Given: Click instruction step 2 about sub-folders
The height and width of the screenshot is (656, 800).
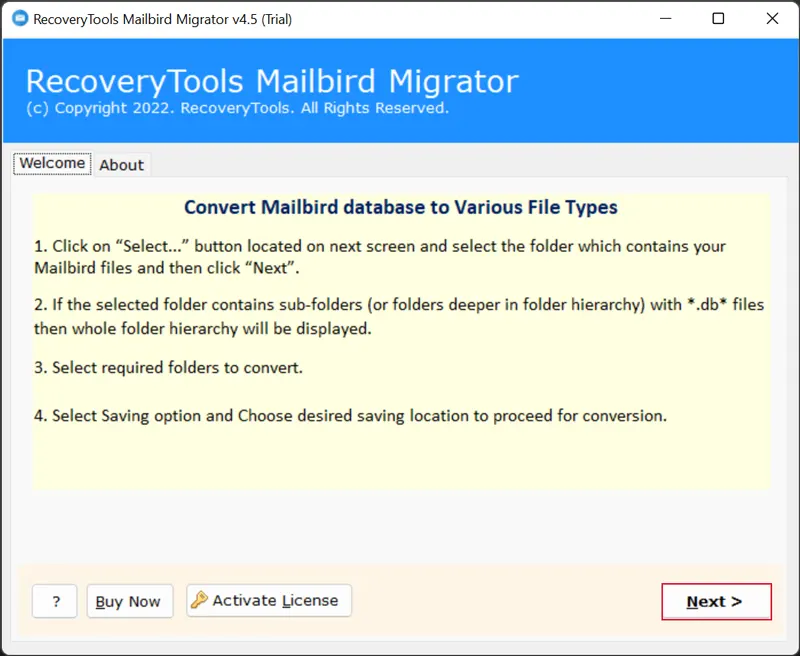Looking at the screenshot, I should pos(398,316).
